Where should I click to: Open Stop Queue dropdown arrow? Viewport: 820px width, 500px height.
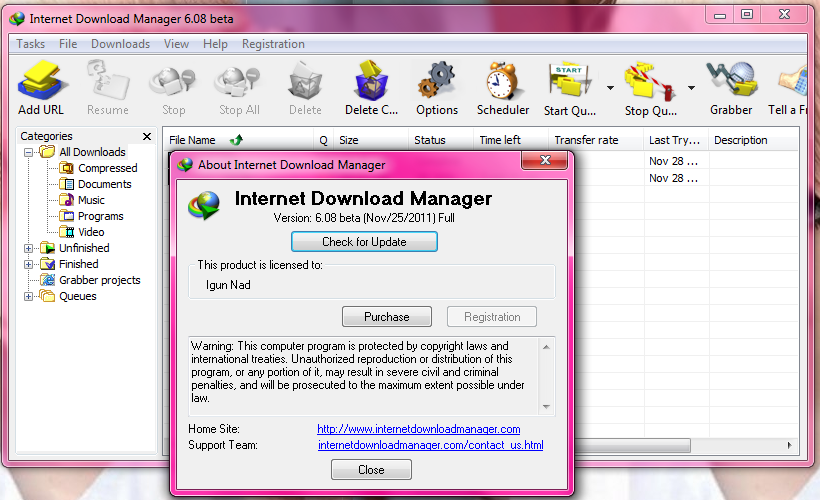tap(691, 88)
